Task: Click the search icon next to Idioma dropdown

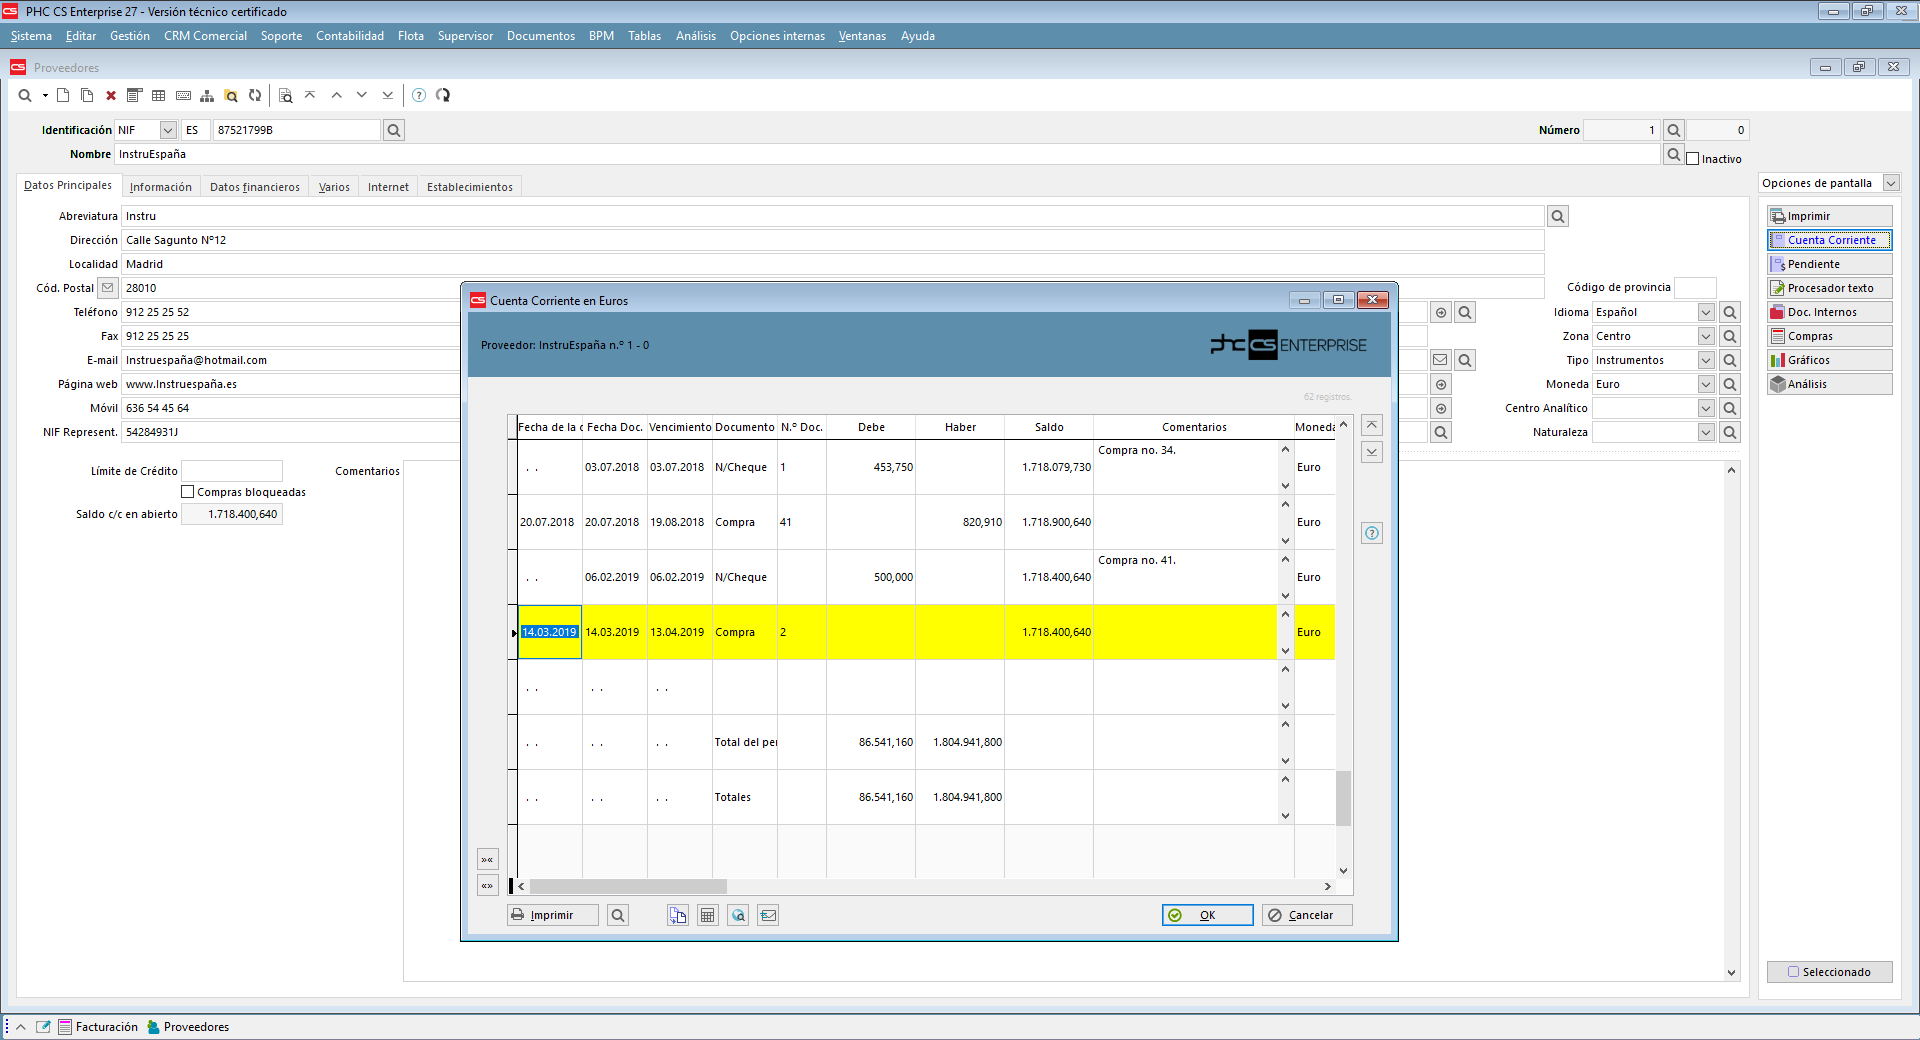Action: 1730,312
